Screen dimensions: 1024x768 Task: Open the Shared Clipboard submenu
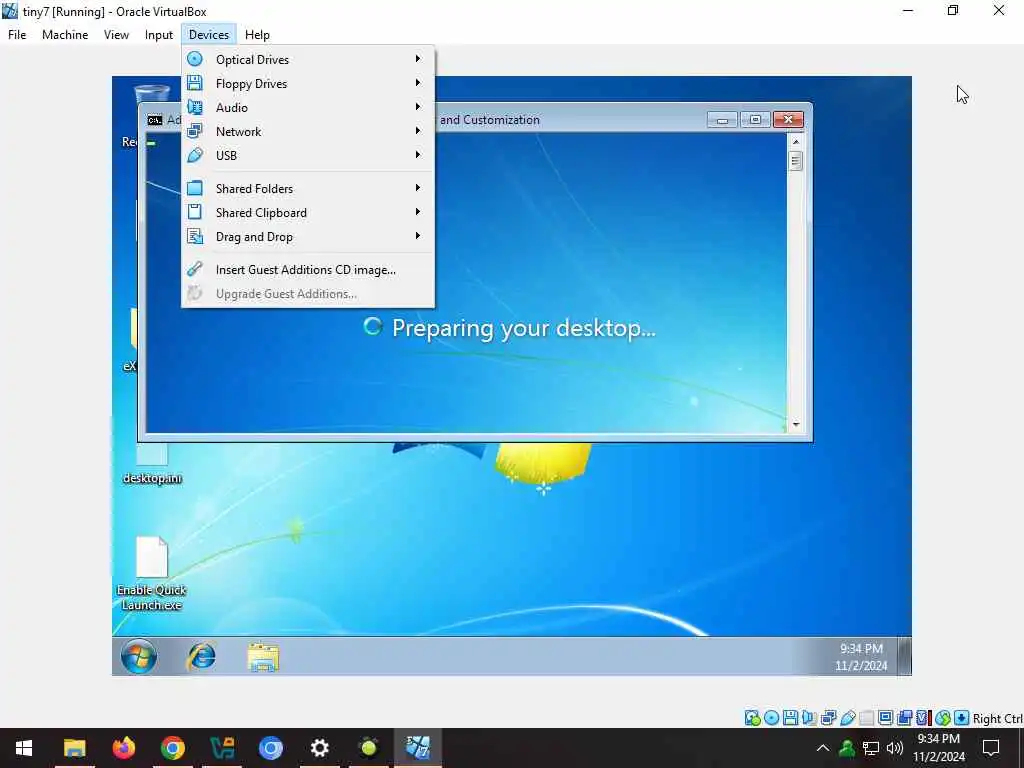click(x=308, y=213)
